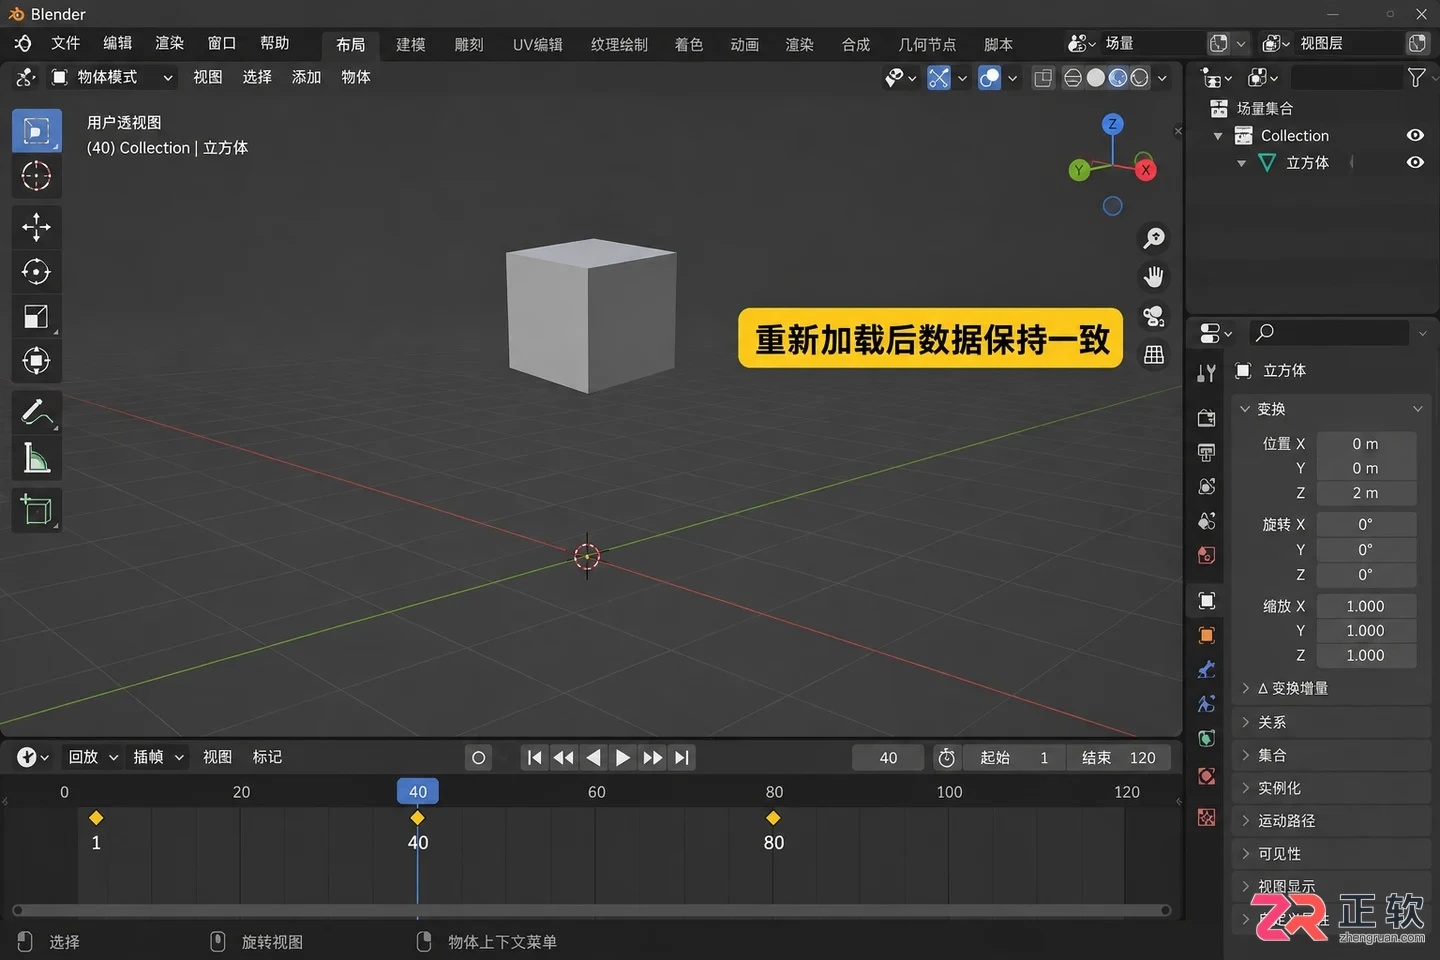Screen dimensions: 1440x960
Task: Select the Rotate tool
Action: point(37,272)
